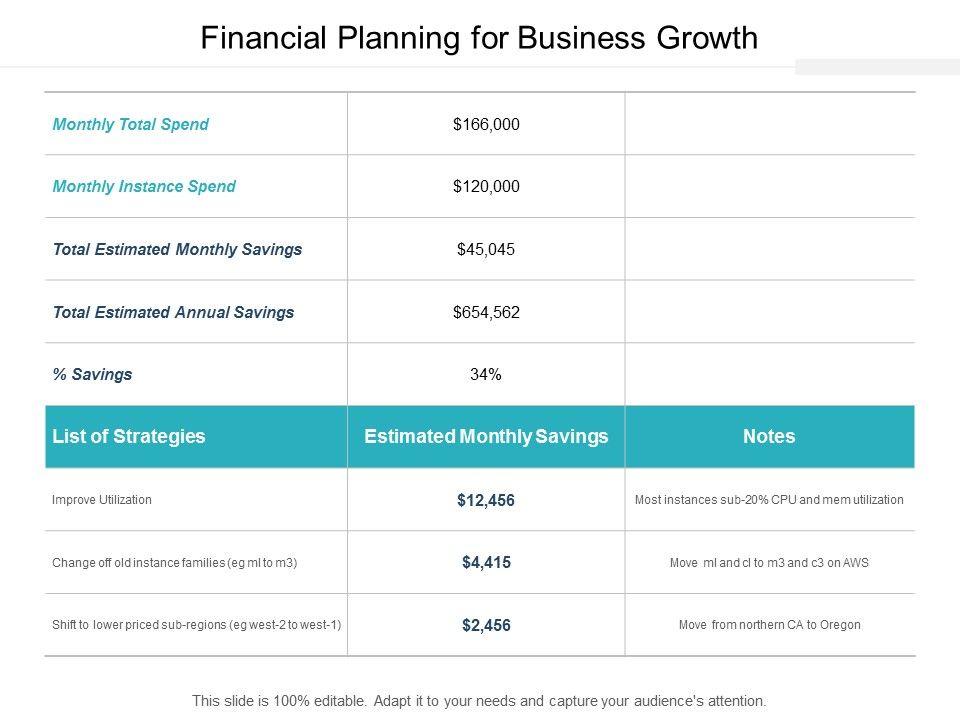The width and height of the screenshot is (960, 720).
Task: Click the Estimated Monthly Savings column header
Action: (x=486, y=436)
